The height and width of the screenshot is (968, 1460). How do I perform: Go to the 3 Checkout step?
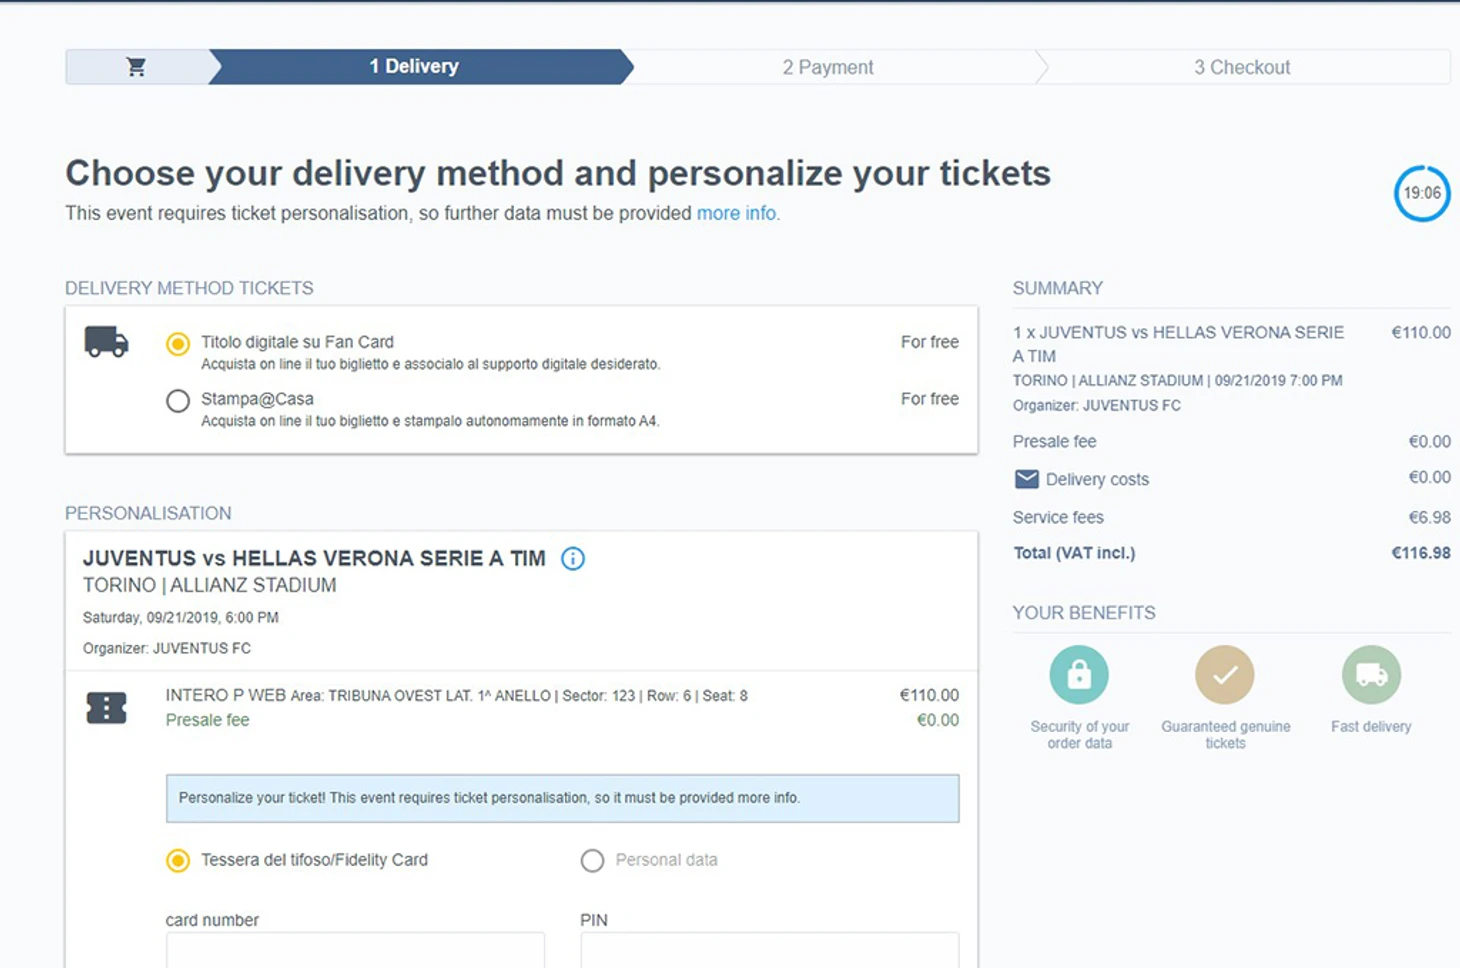coord(1242,67)
